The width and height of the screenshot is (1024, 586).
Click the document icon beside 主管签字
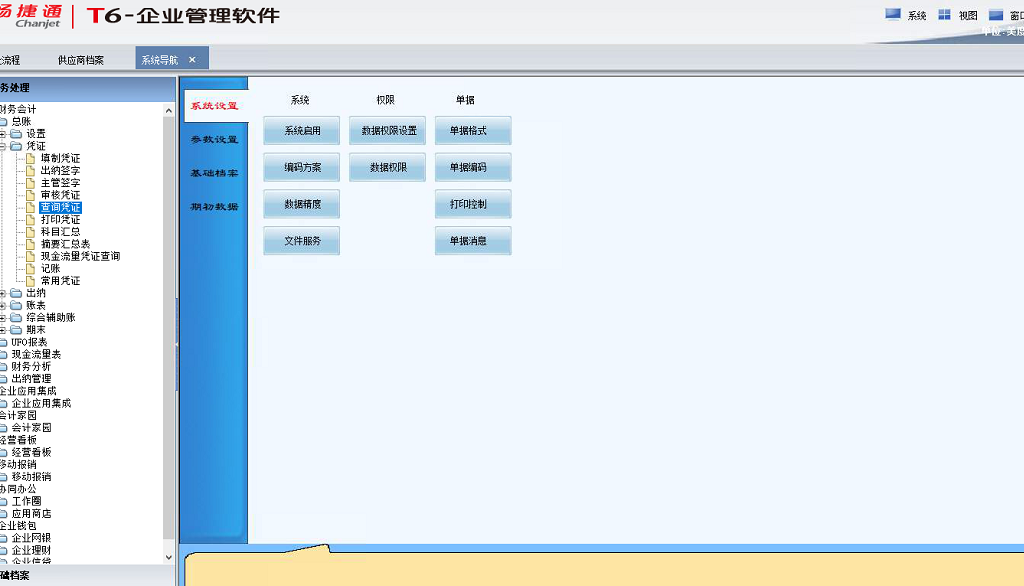point(30,183)
